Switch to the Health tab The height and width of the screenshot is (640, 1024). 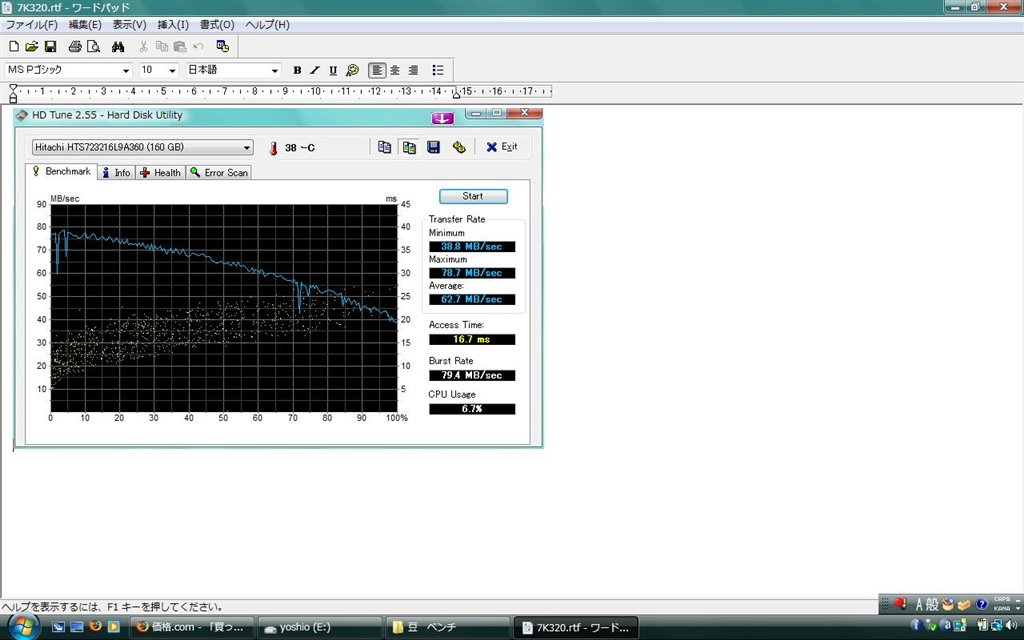(160, 172)
